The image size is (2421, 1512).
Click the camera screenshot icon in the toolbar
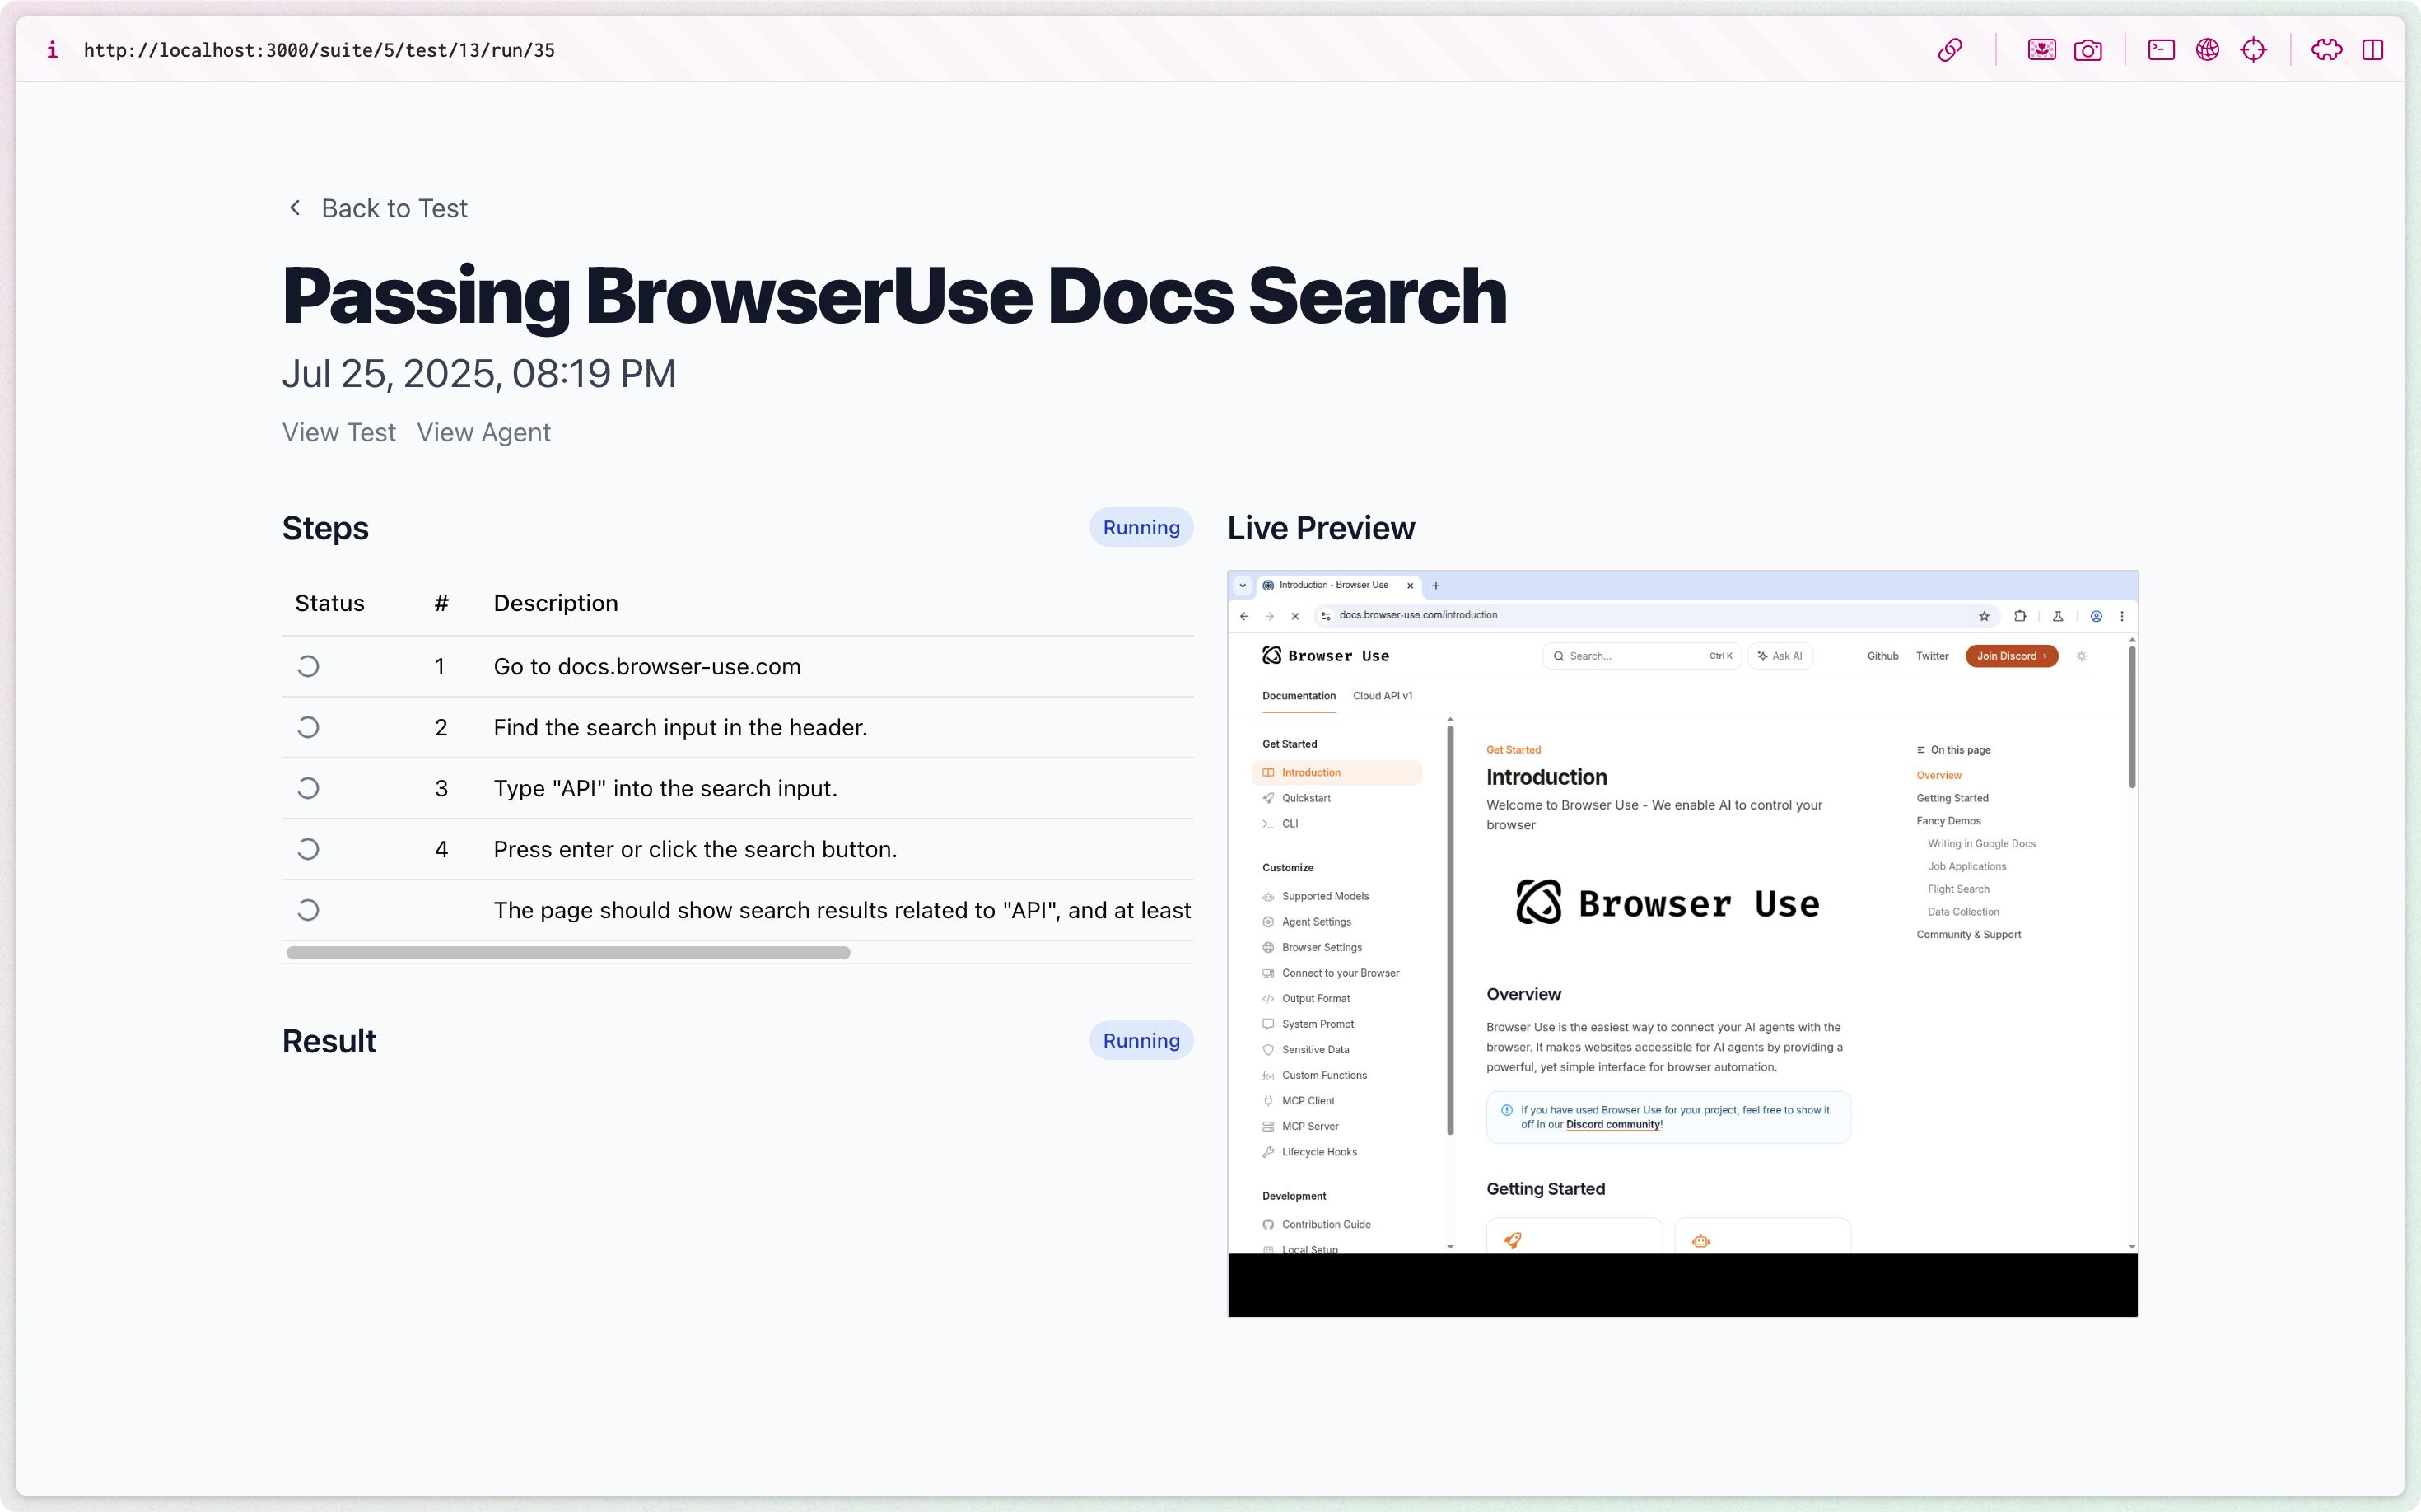[2088, 49]
